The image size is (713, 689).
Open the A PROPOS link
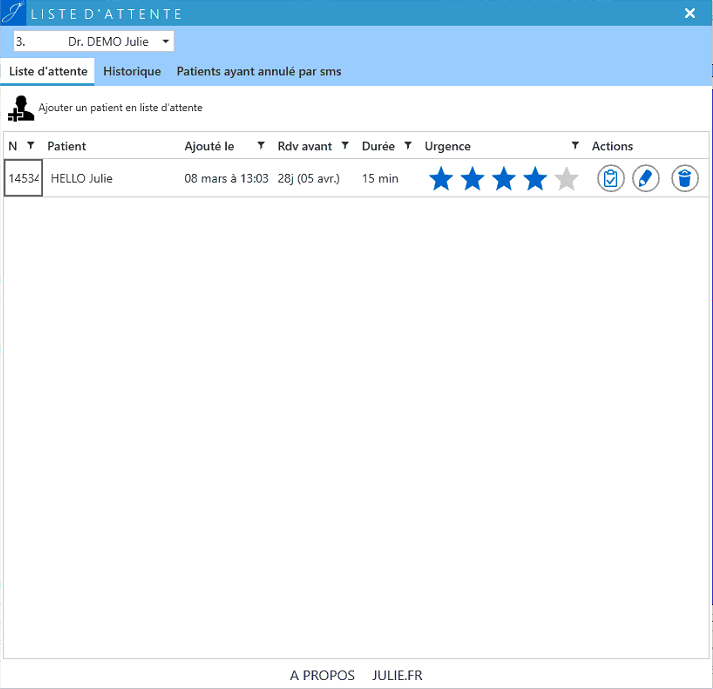click(x=322, y=675)
